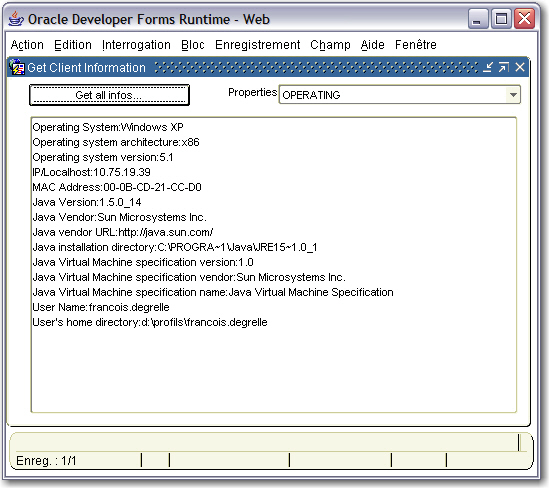Click the Get Client Information form icon
This screenshot has height=488, width=549.
point(17,67)
